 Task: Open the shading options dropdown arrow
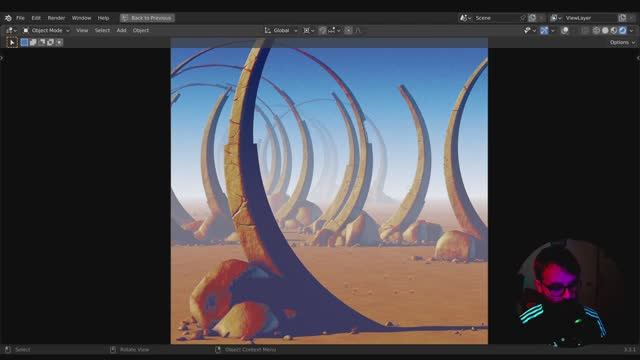631,30
